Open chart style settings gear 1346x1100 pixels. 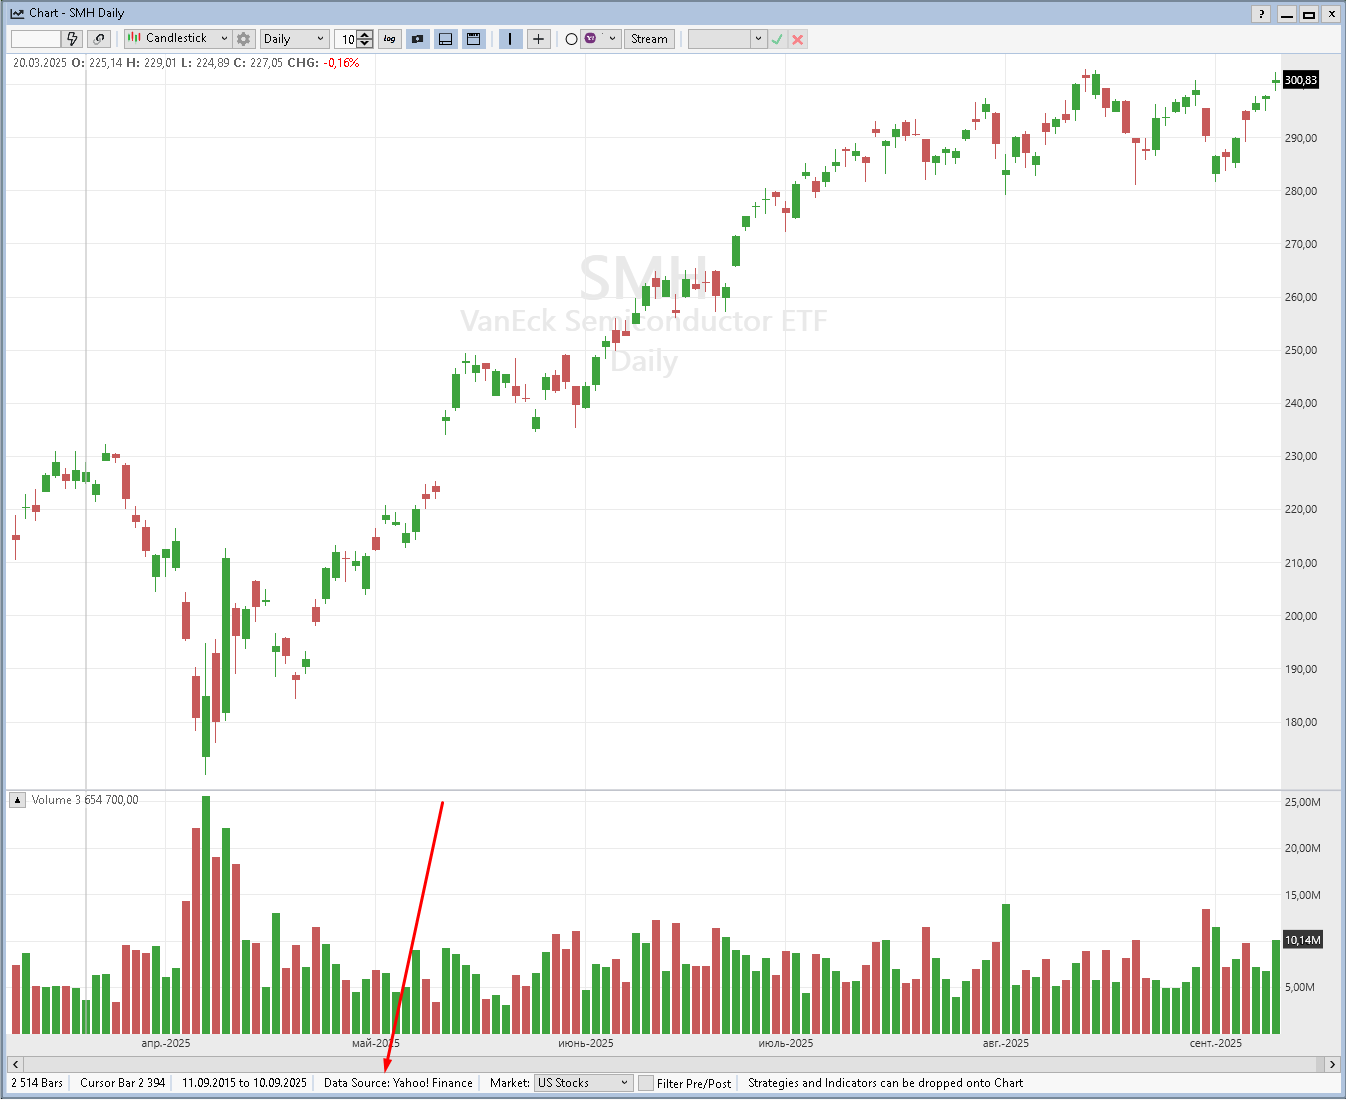243,39
